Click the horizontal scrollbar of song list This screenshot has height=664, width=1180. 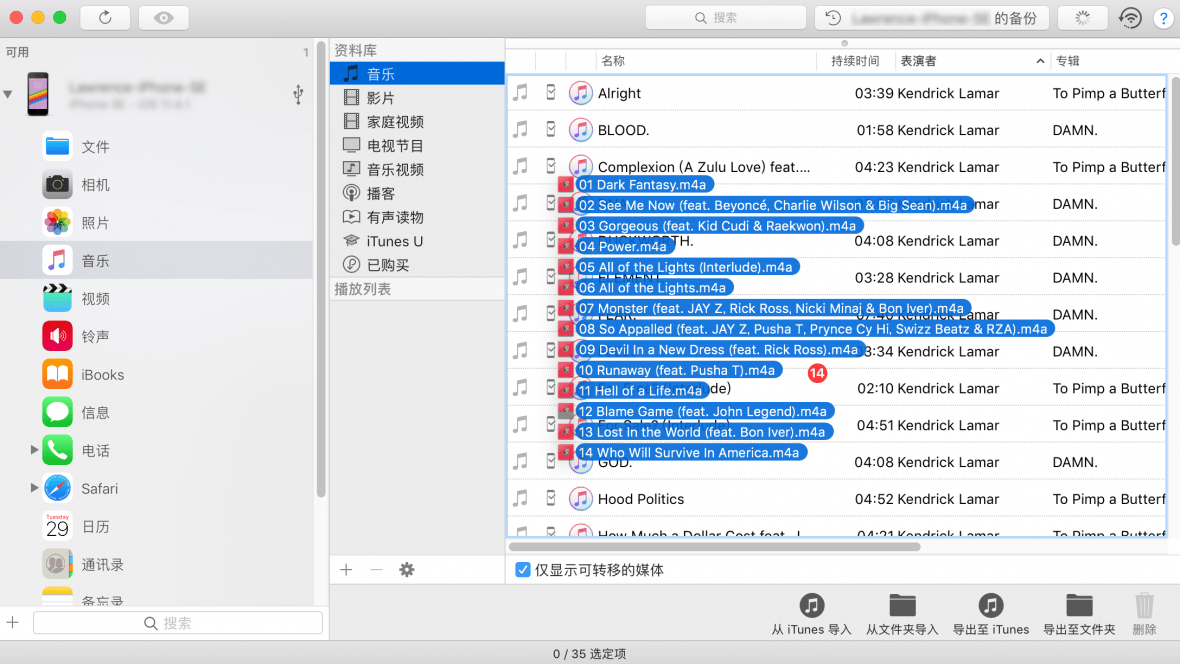point(714,547)
